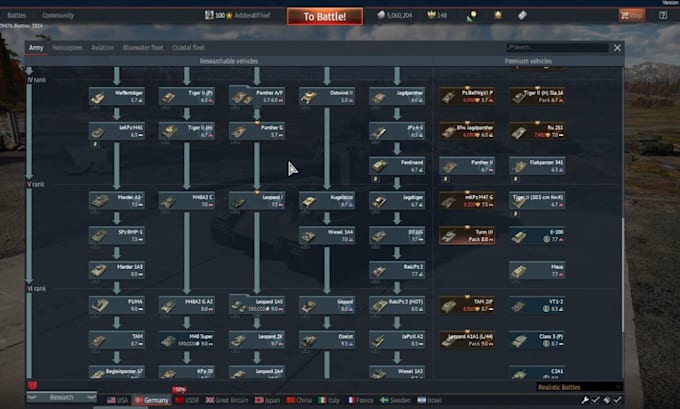This screenshot has height=409, width=680.
Task: Switch to the Bluewater fleet tab
Action: tap(143, 48)
